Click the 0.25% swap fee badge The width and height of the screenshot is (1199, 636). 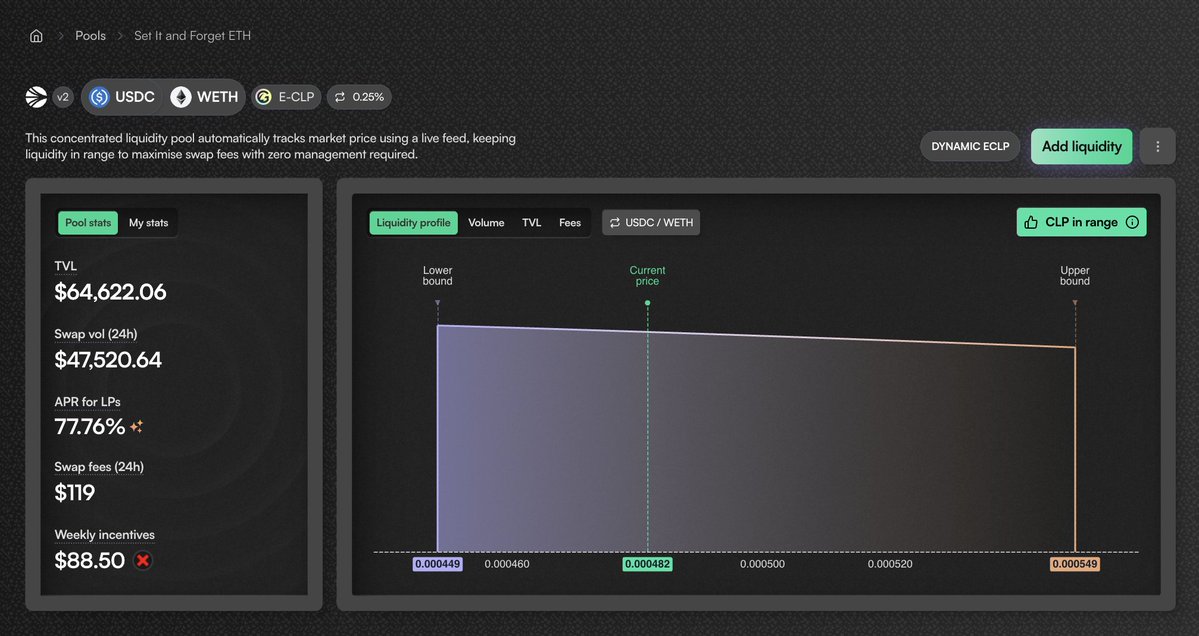click(359, 97)
